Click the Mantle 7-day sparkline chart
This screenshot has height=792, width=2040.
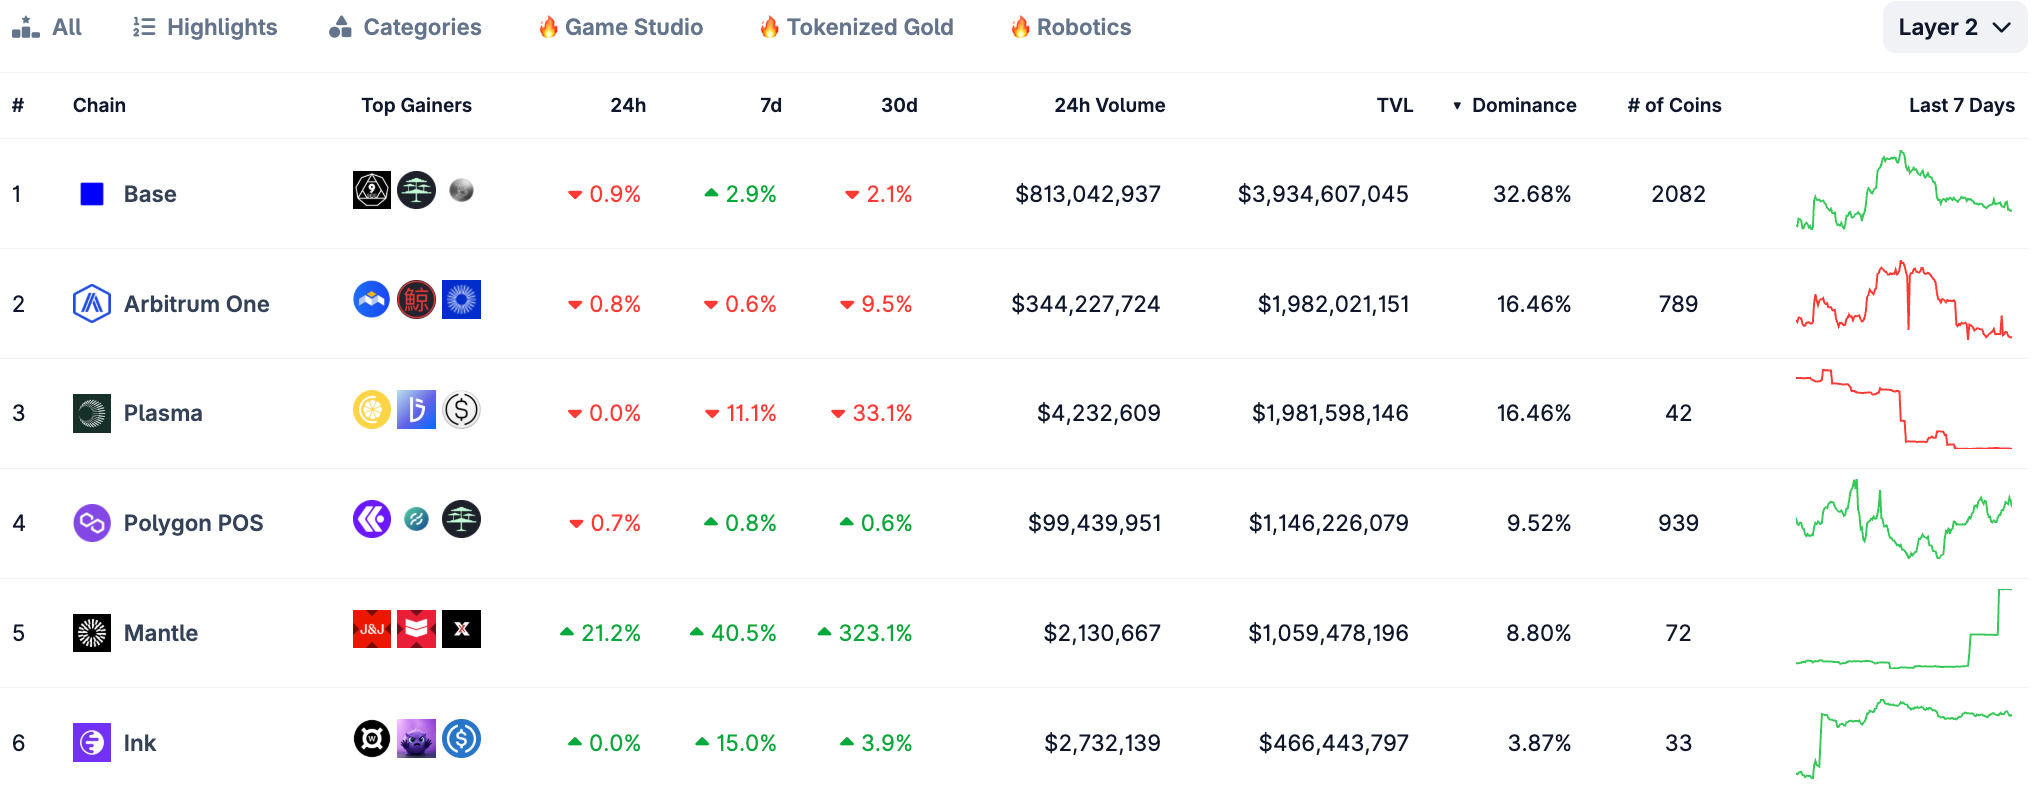1903,632
